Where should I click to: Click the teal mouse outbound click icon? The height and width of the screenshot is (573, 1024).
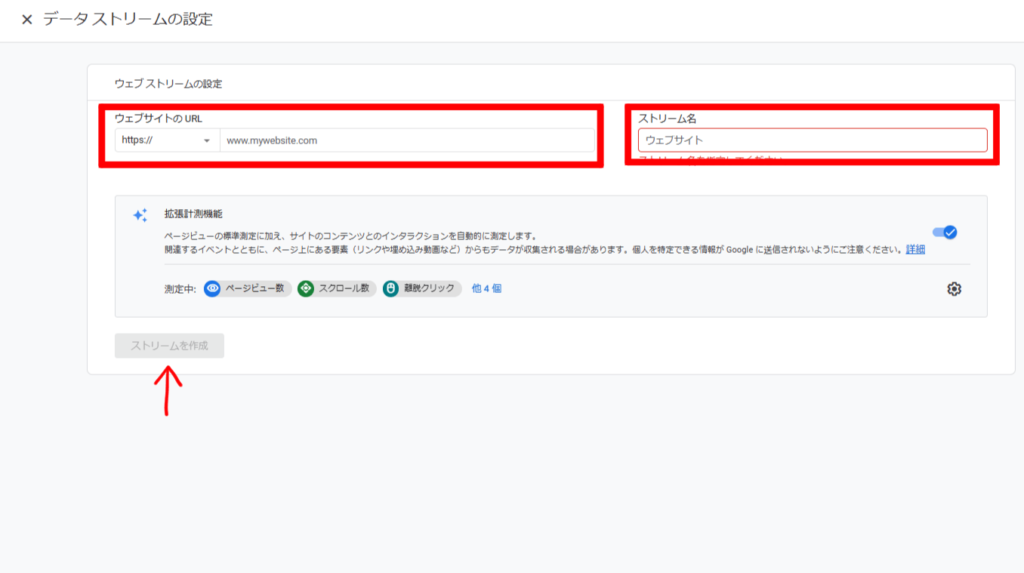[391, 288]
